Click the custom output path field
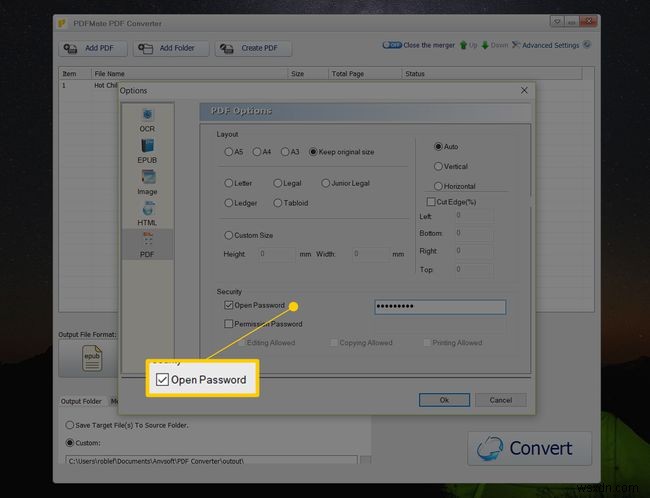Viewport: 650px width, 498px height. pyautogui.click(x=211, y=460)
